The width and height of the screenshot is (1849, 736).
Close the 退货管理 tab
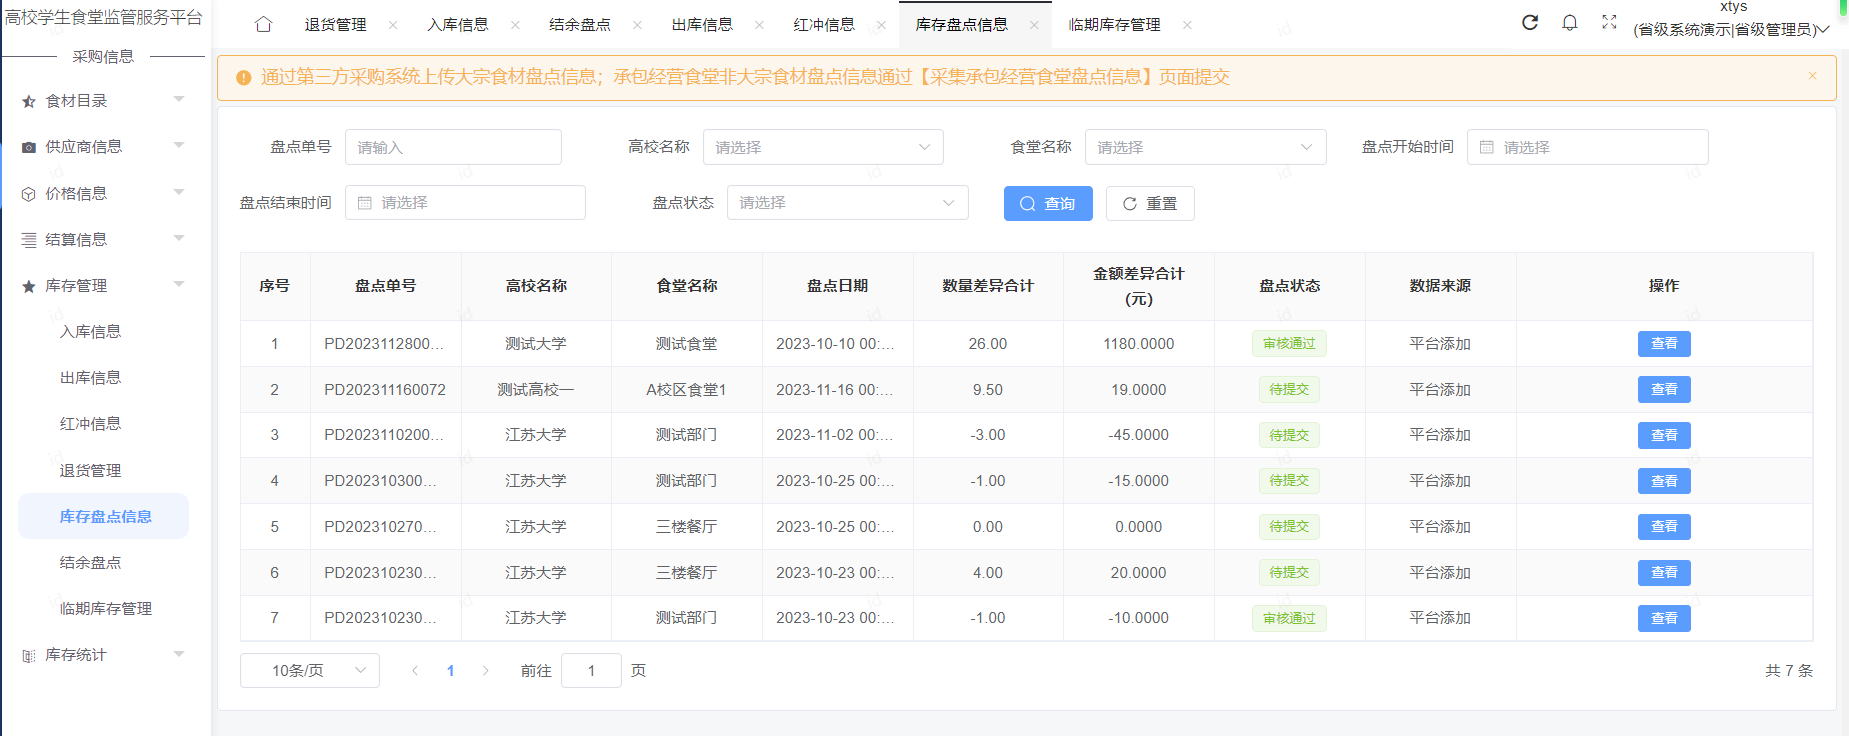pos(393,25)
